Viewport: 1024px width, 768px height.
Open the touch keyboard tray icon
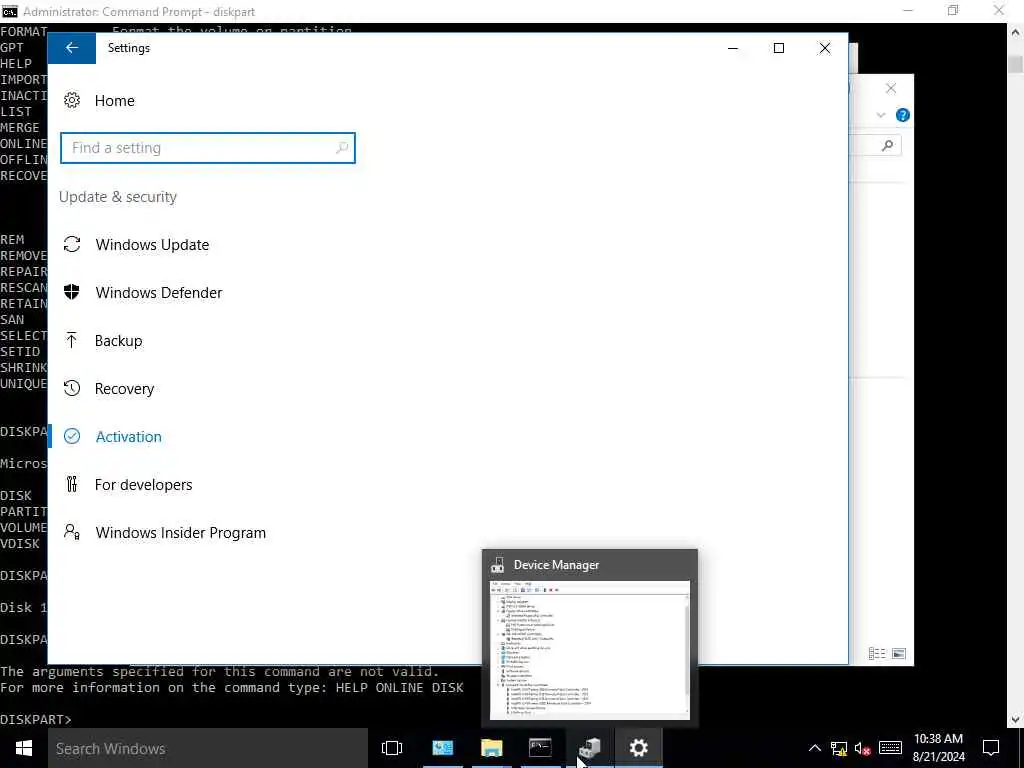click(890, 748)
